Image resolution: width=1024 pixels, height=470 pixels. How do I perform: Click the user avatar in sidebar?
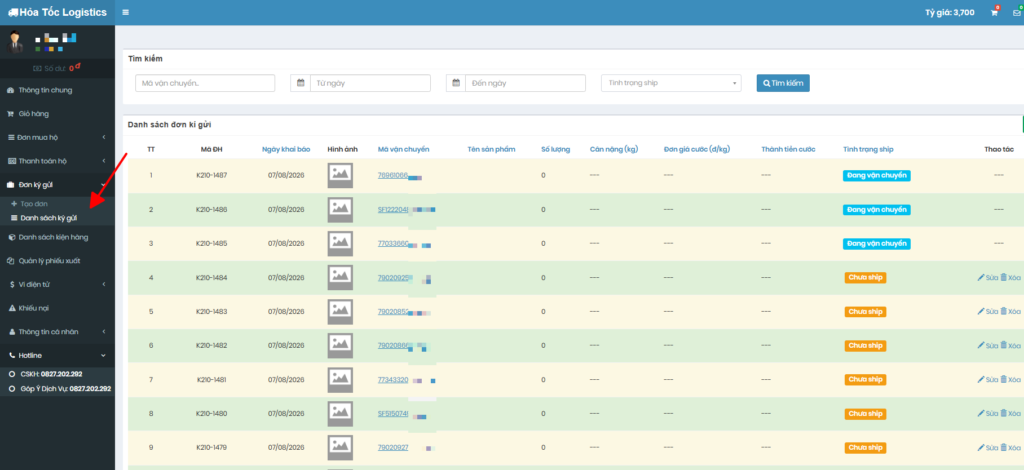(x=14, y=42)
